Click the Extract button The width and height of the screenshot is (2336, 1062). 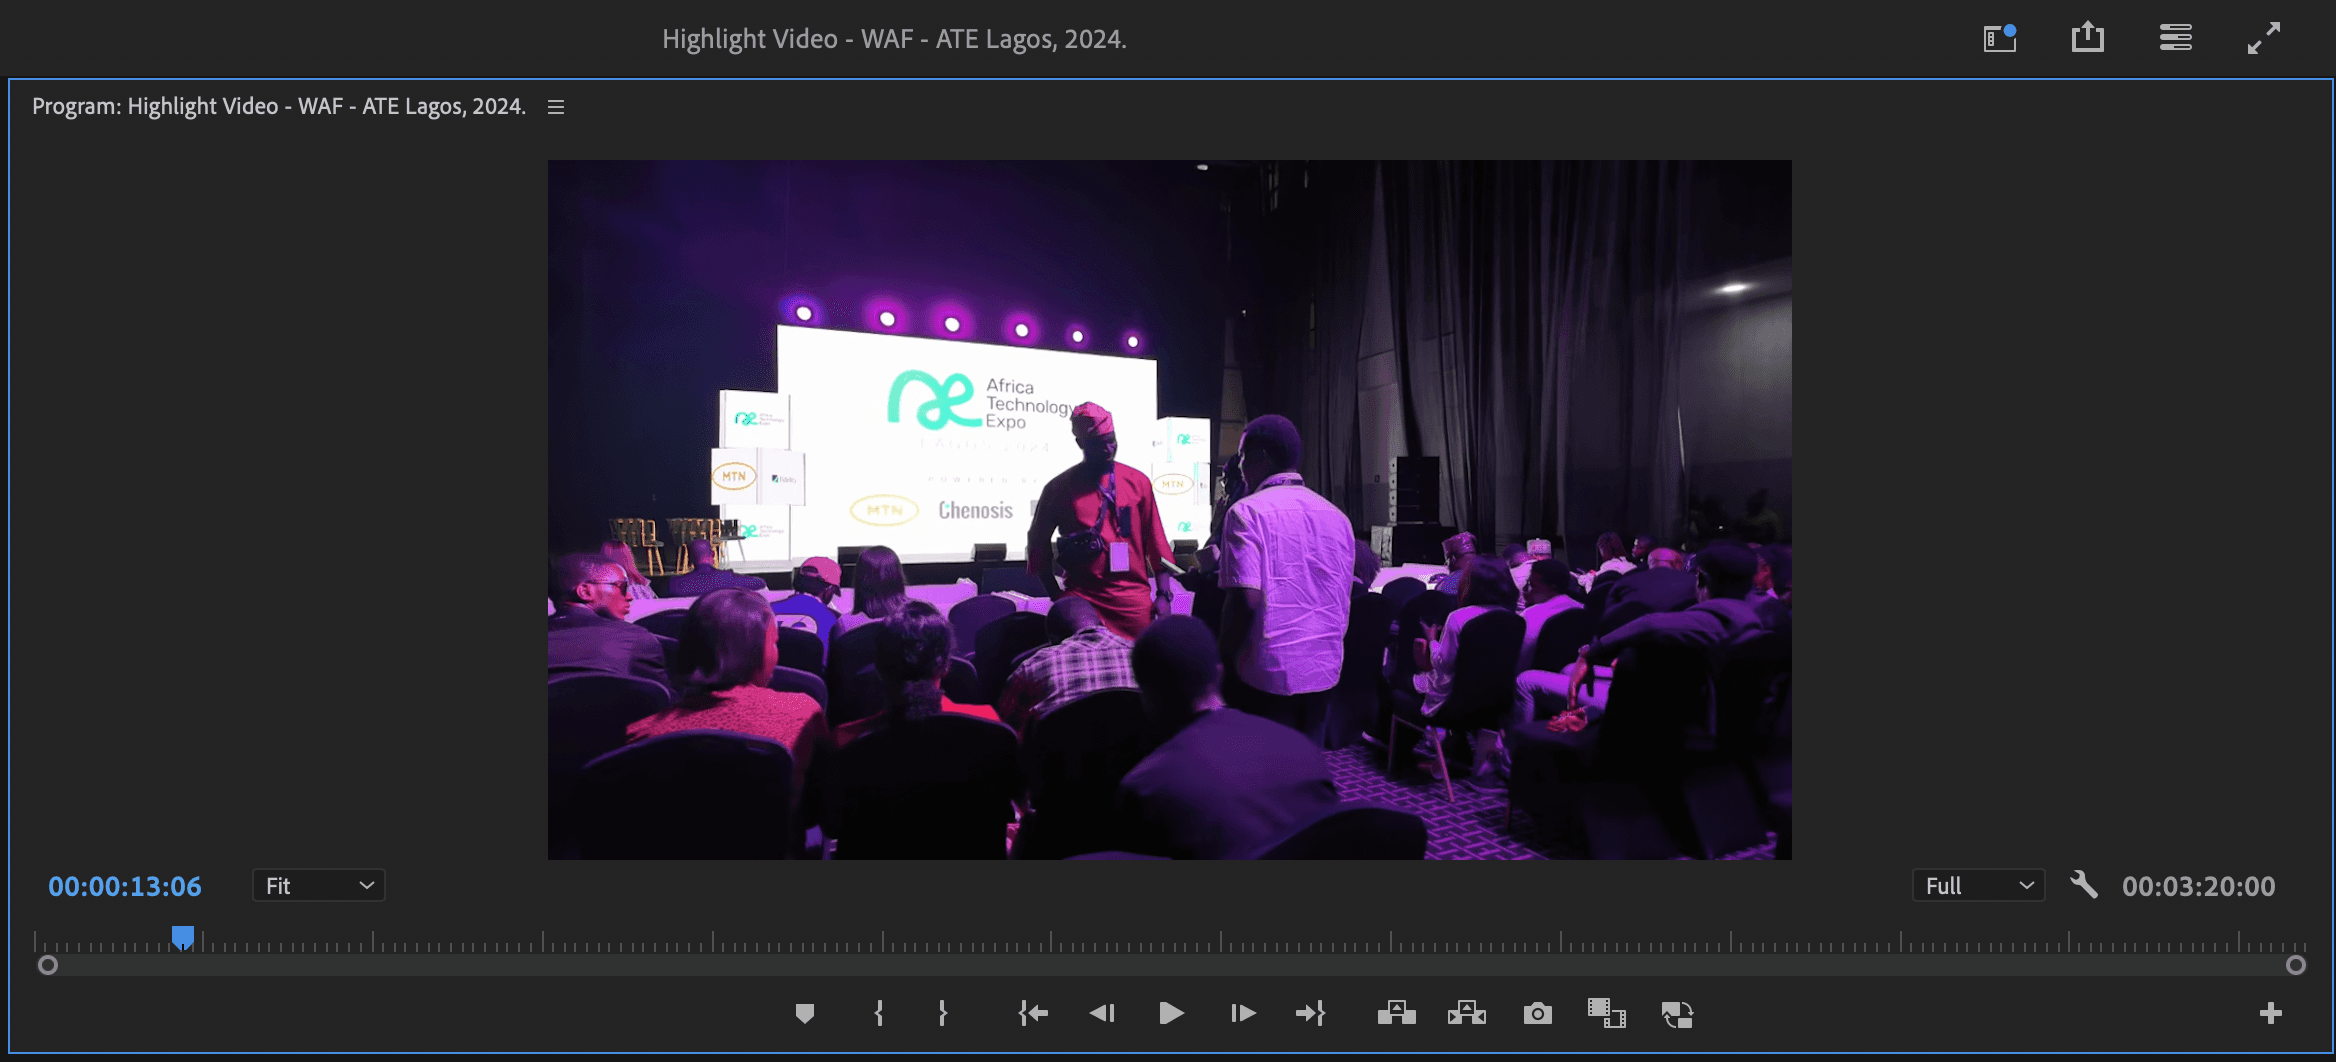pos(1467,1014)
